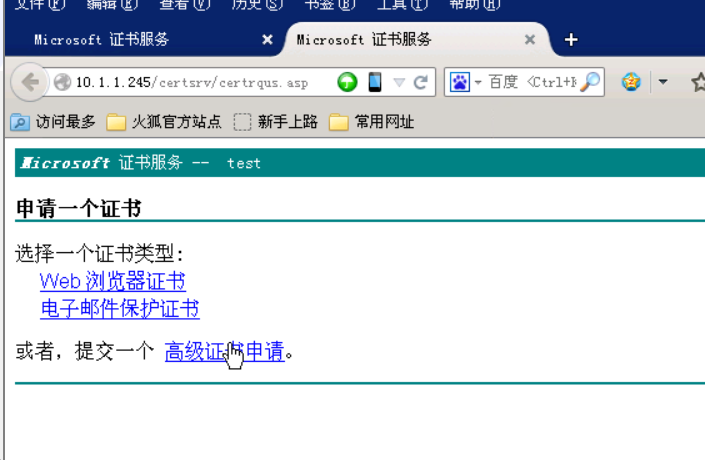
Task: Click the 高级证书申请 link
Action: tap(224, 351)
